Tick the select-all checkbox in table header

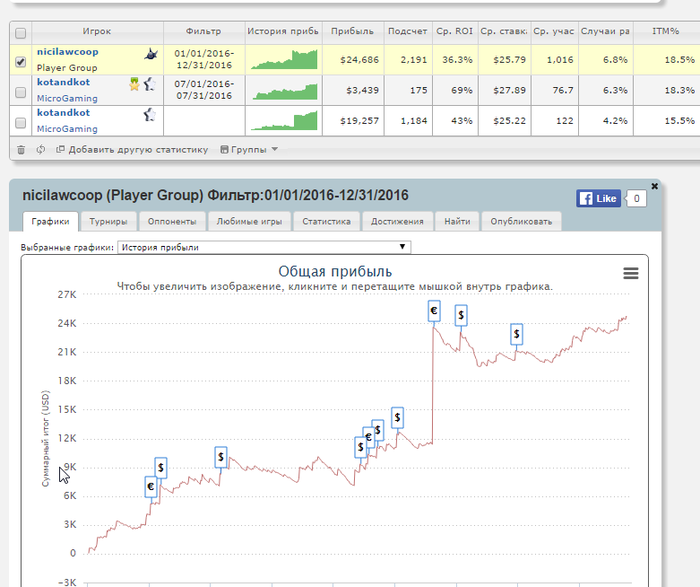click(21, 33)
